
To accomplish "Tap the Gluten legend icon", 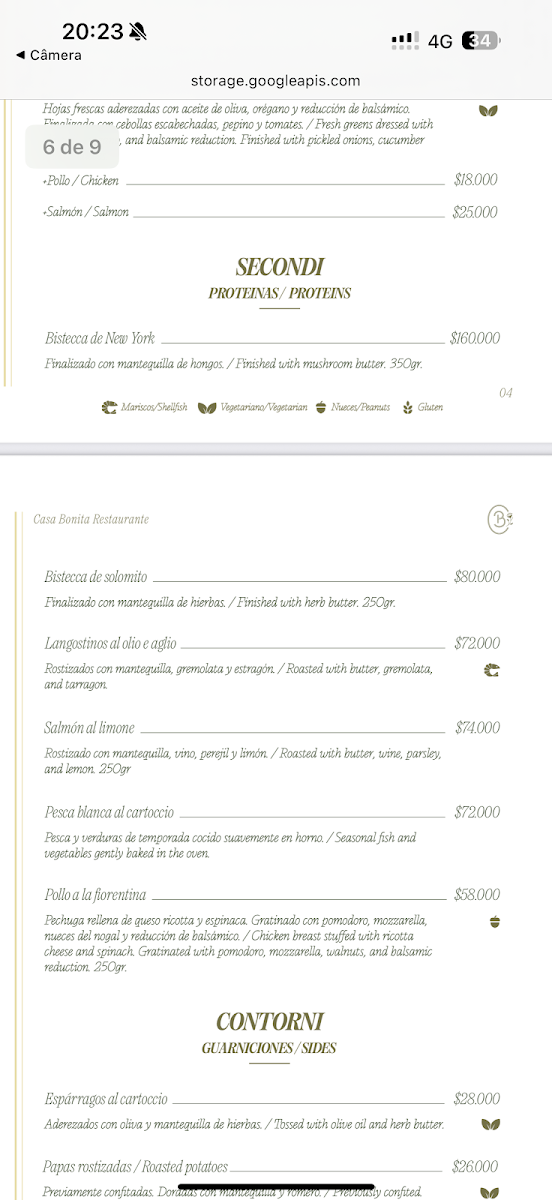I will [x=407, y=408].
